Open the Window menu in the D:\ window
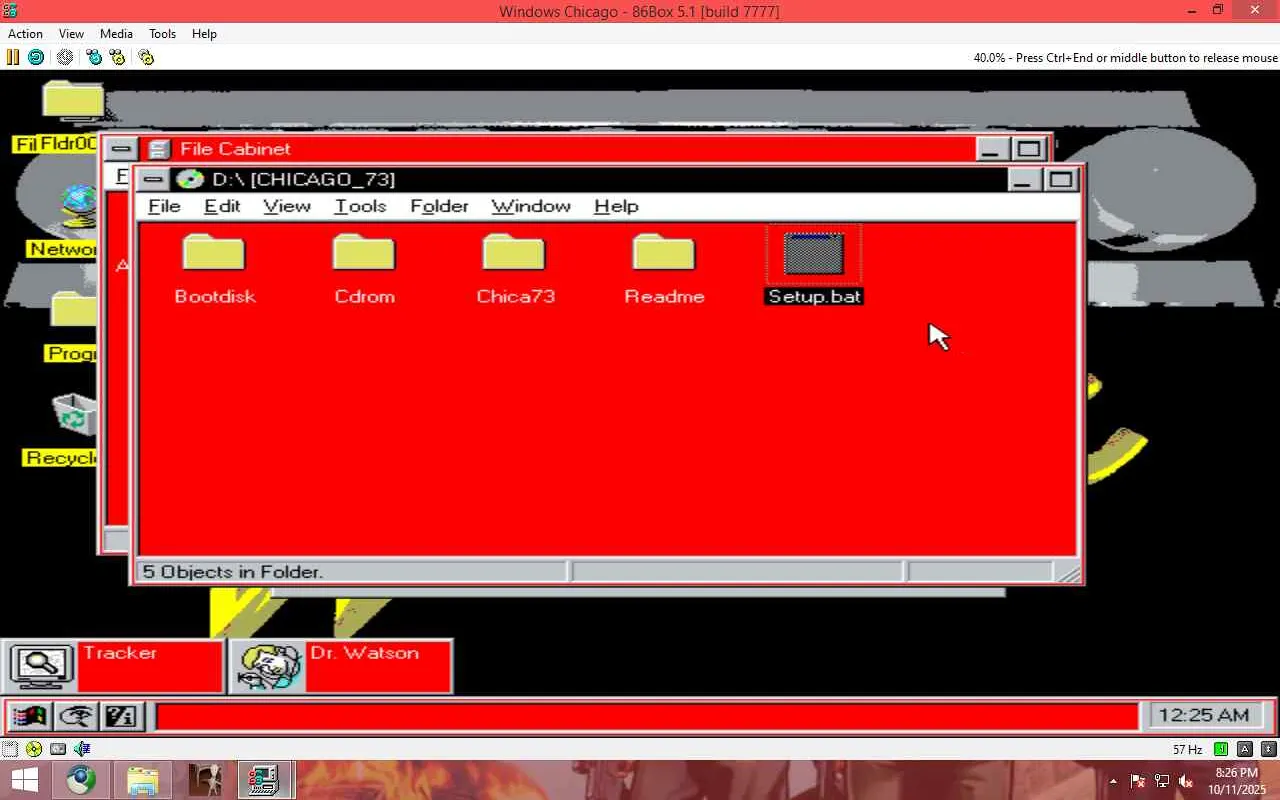Image resolution: width=1280 pixels, height=800 pixels. tap(531, 206)
